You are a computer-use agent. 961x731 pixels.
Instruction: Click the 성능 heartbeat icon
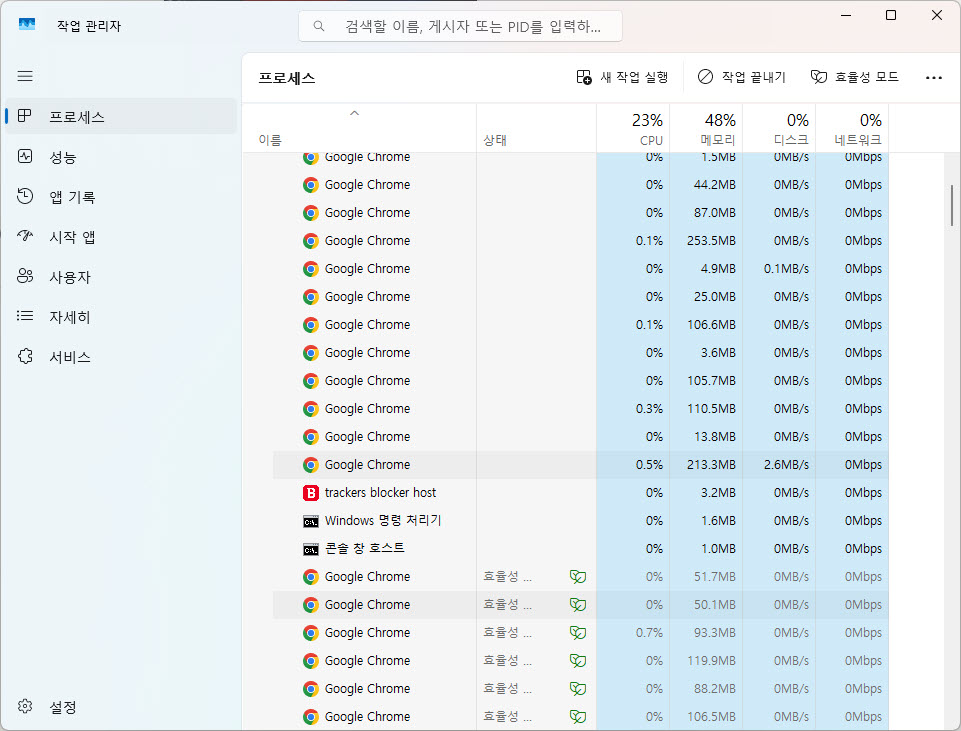[25, 156]
